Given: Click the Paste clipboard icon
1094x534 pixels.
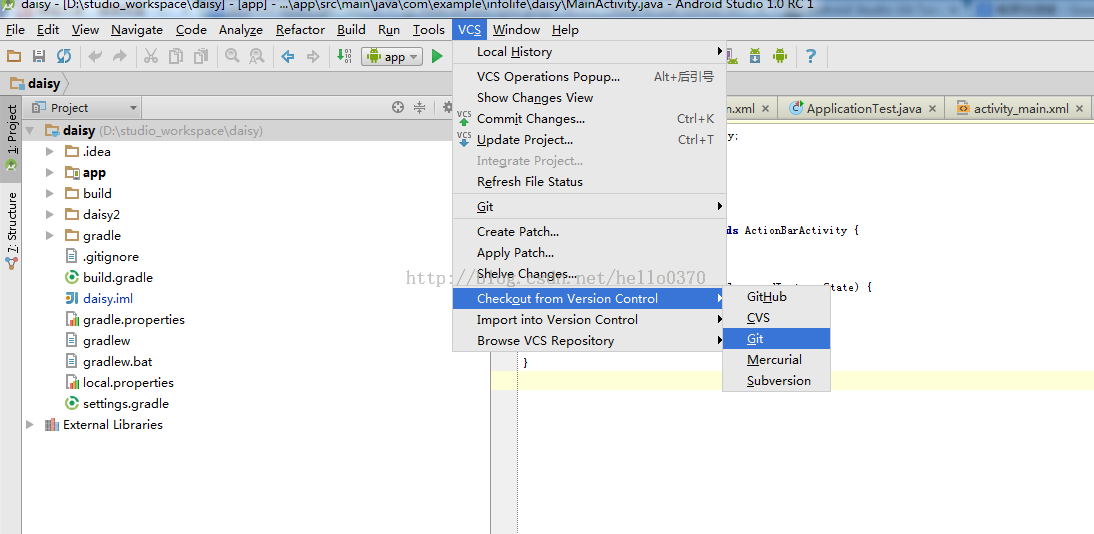Looking at the screenshot, I should [201, 57].
